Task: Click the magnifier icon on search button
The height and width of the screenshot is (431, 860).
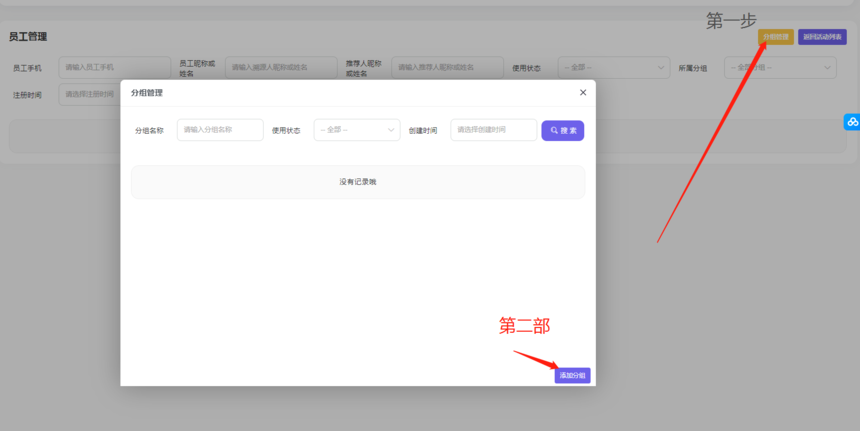Action: pyautogui.click(x=555, y=131)
